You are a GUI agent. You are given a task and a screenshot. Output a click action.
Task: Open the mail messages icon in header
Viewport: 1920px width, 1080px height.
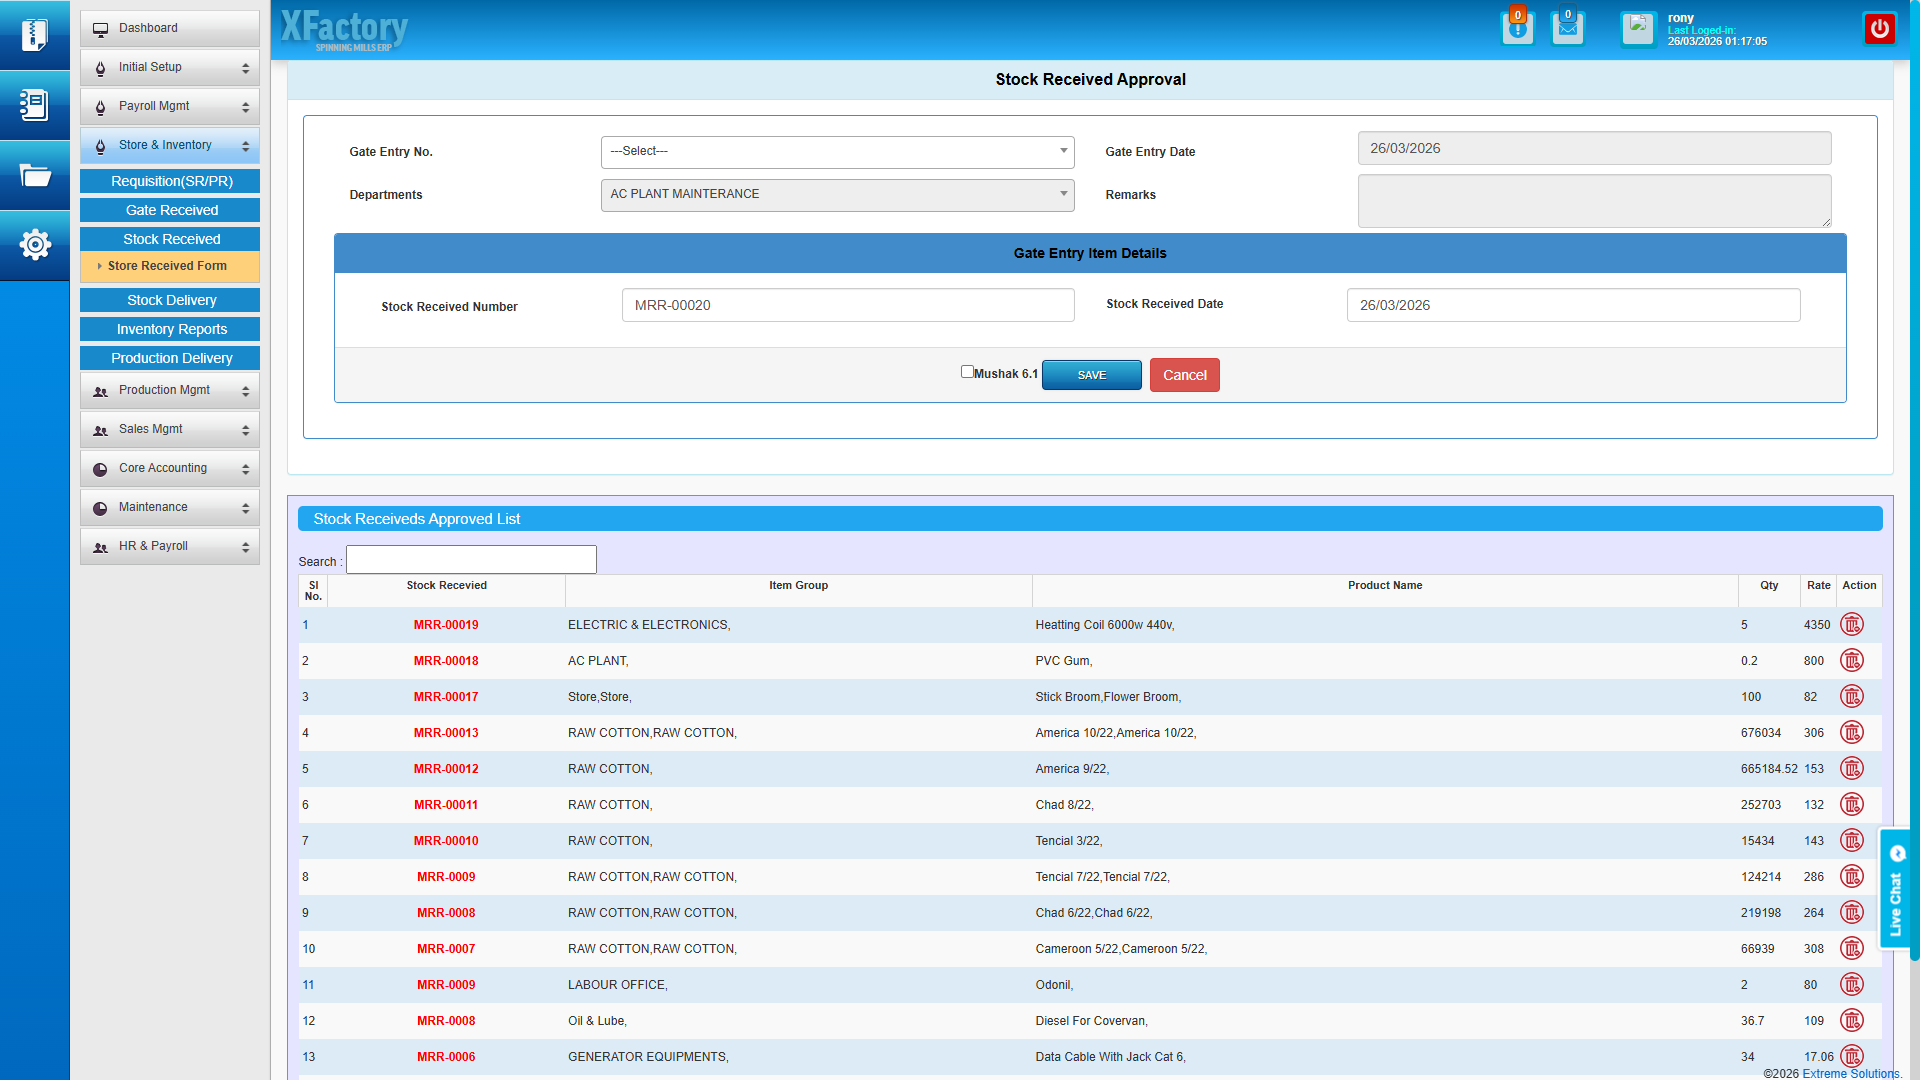[x=1567, y=28]
